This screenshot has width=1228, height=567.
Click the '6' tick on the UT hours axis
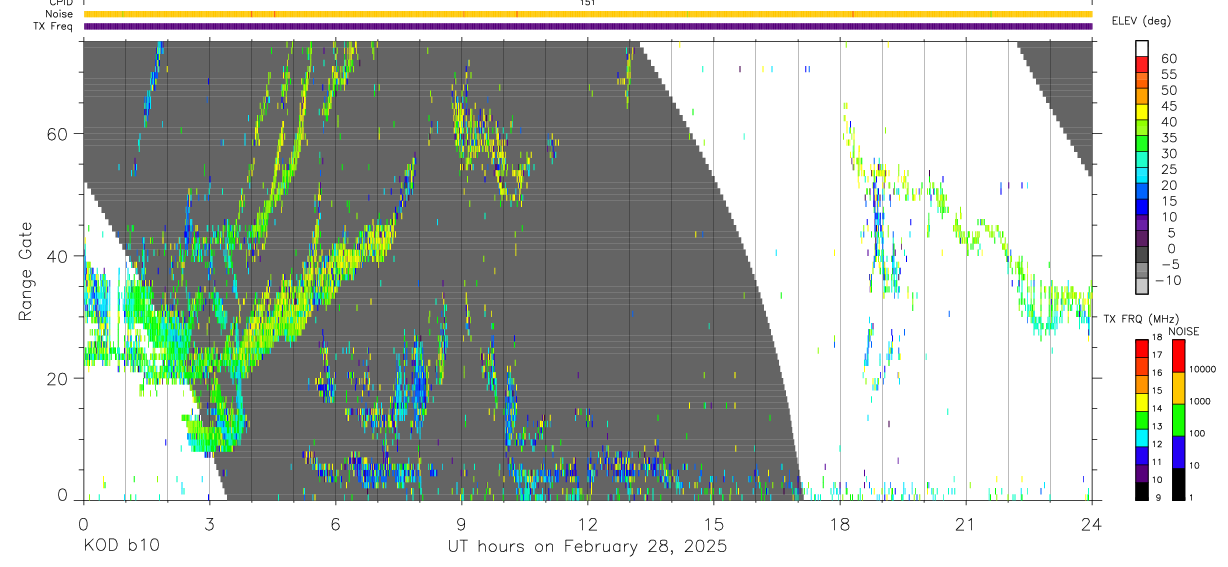(x=335, y=524)
